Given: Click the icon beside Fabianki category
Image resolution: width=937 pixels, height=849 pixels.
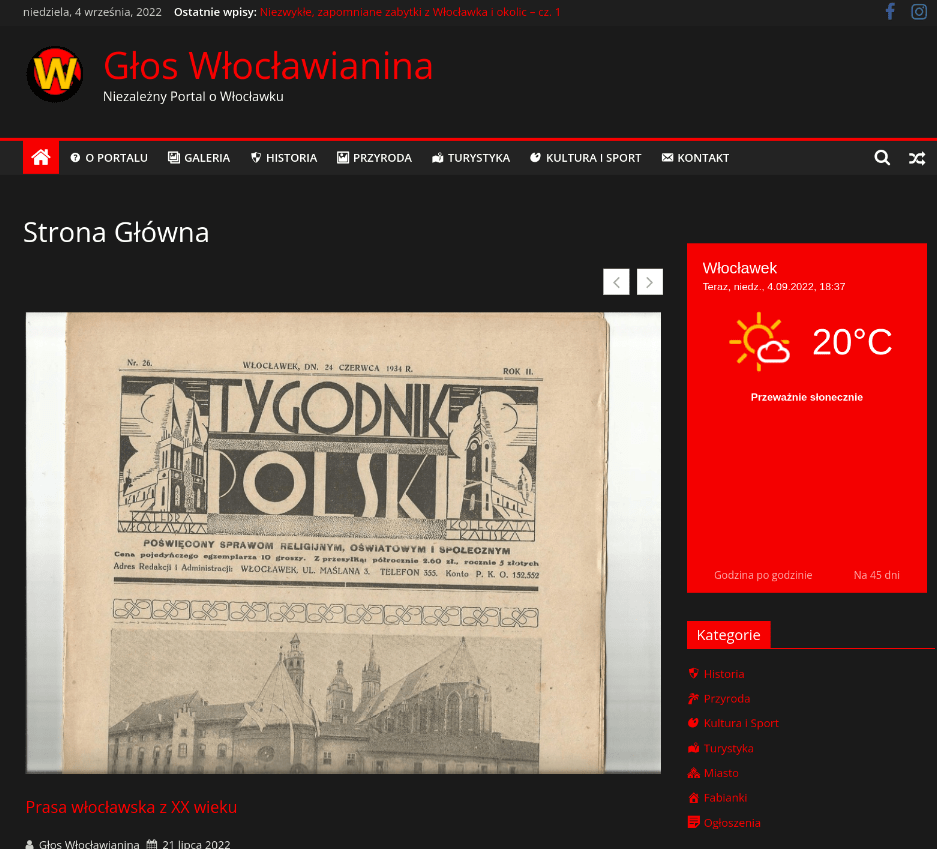Looking at the screenshot, I should pyautogui.click(x=693, y=798).
